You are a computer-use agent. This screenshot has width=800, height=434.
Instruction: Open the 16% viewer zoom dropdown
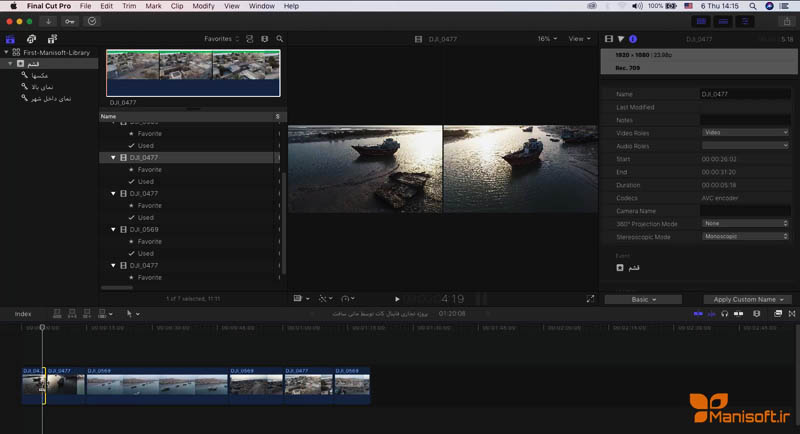[x=547, y=39]
